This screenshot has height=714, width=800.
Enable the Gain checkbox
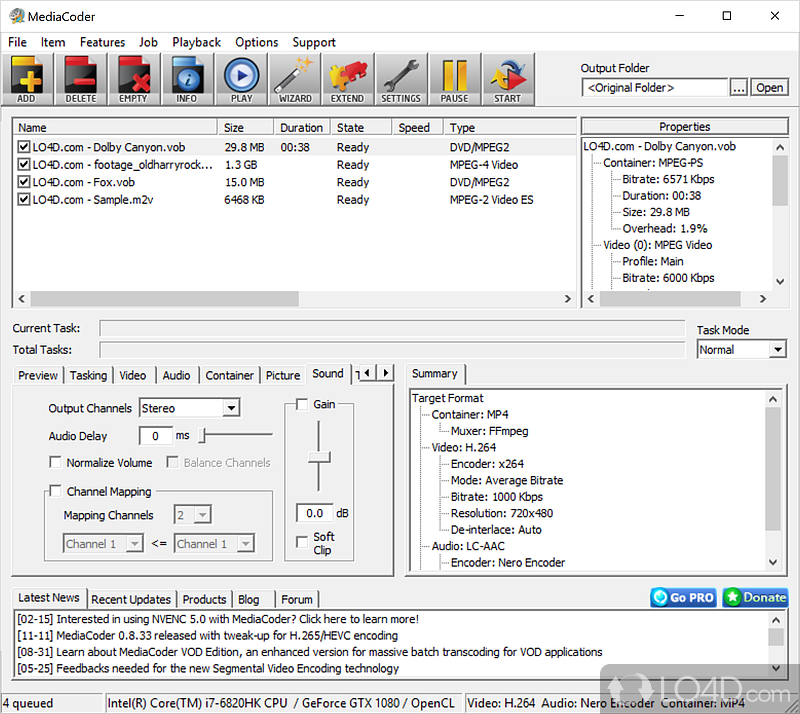coord(302,404)
